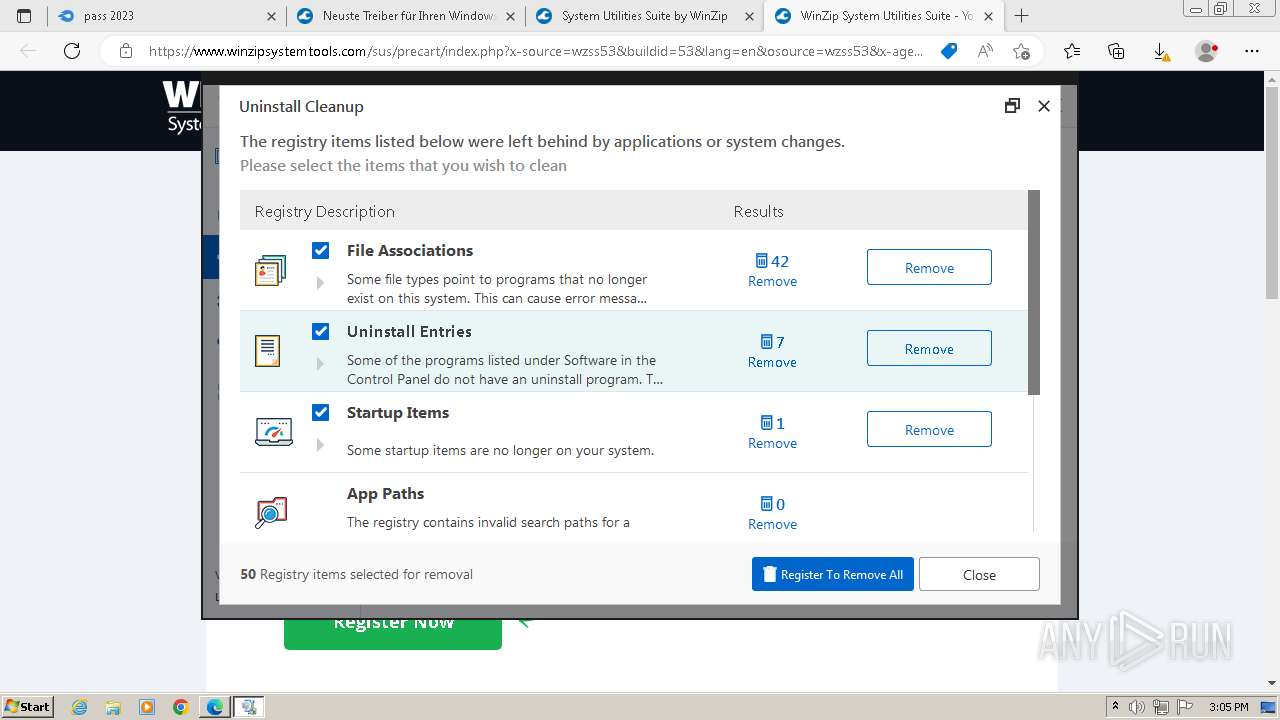The width and height of the screenshot is (1280, 720).
Task: Click Remove button for Uninstall Entries
Action: [x=929, y=348]
